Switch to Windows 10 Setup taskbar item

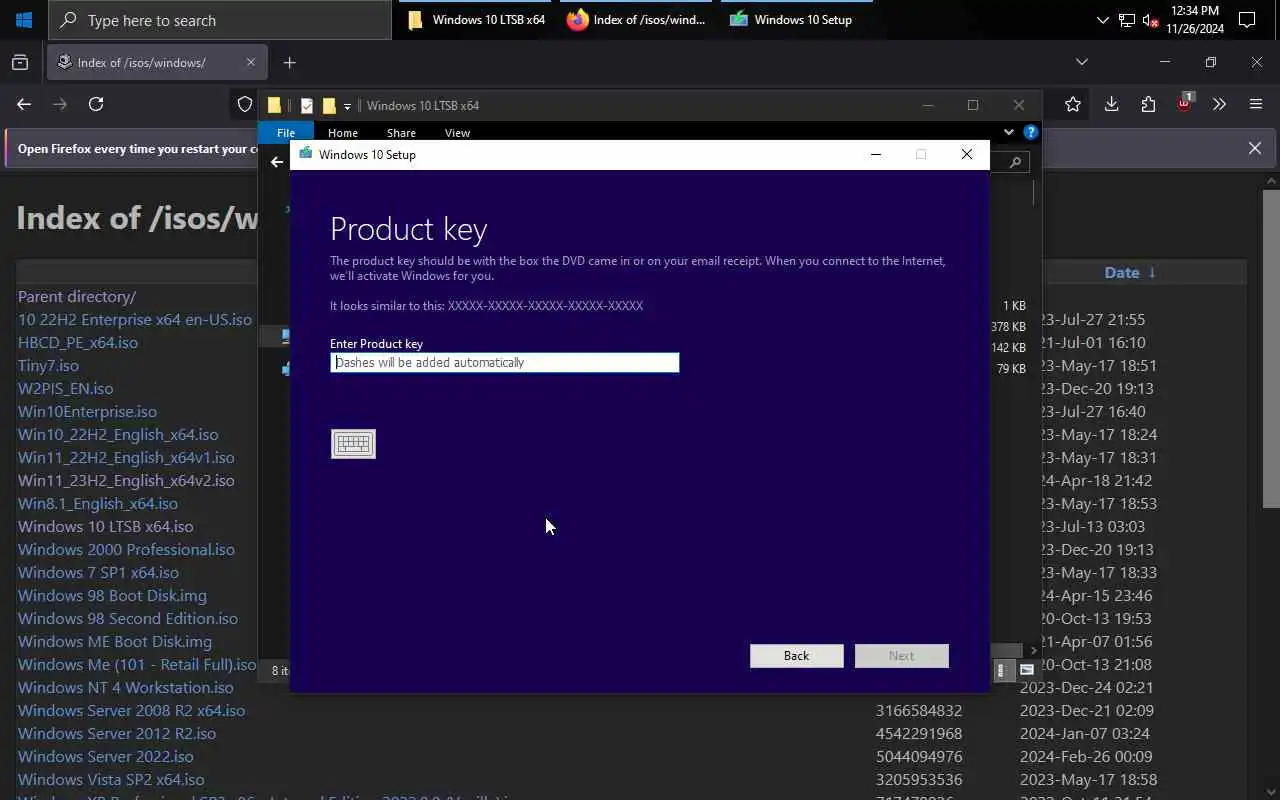[795, 20]
